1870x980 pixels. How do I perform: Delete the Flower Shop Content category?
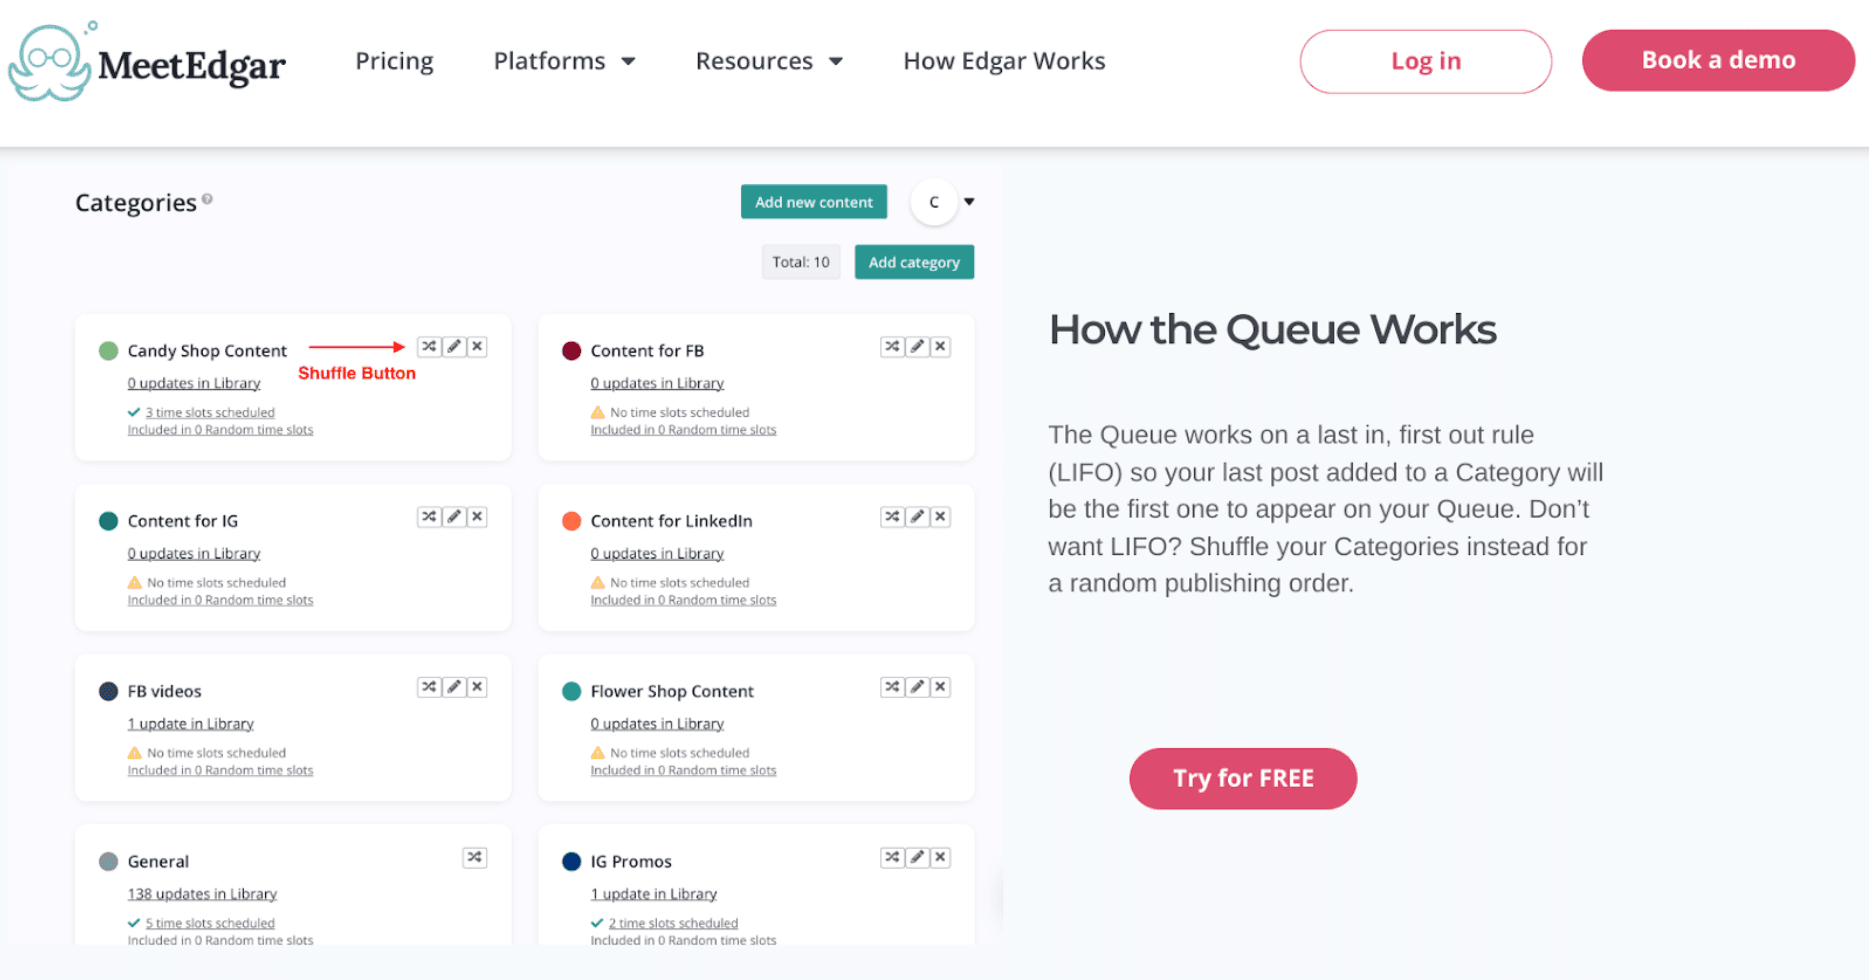click(940, 687)
